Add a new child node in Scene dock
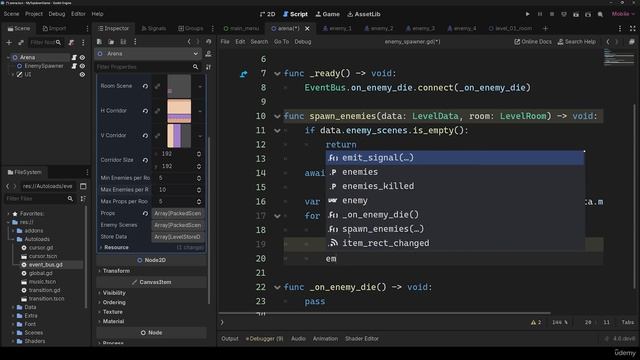The height and width of the screenshot is (360, 640). point(9,42)
